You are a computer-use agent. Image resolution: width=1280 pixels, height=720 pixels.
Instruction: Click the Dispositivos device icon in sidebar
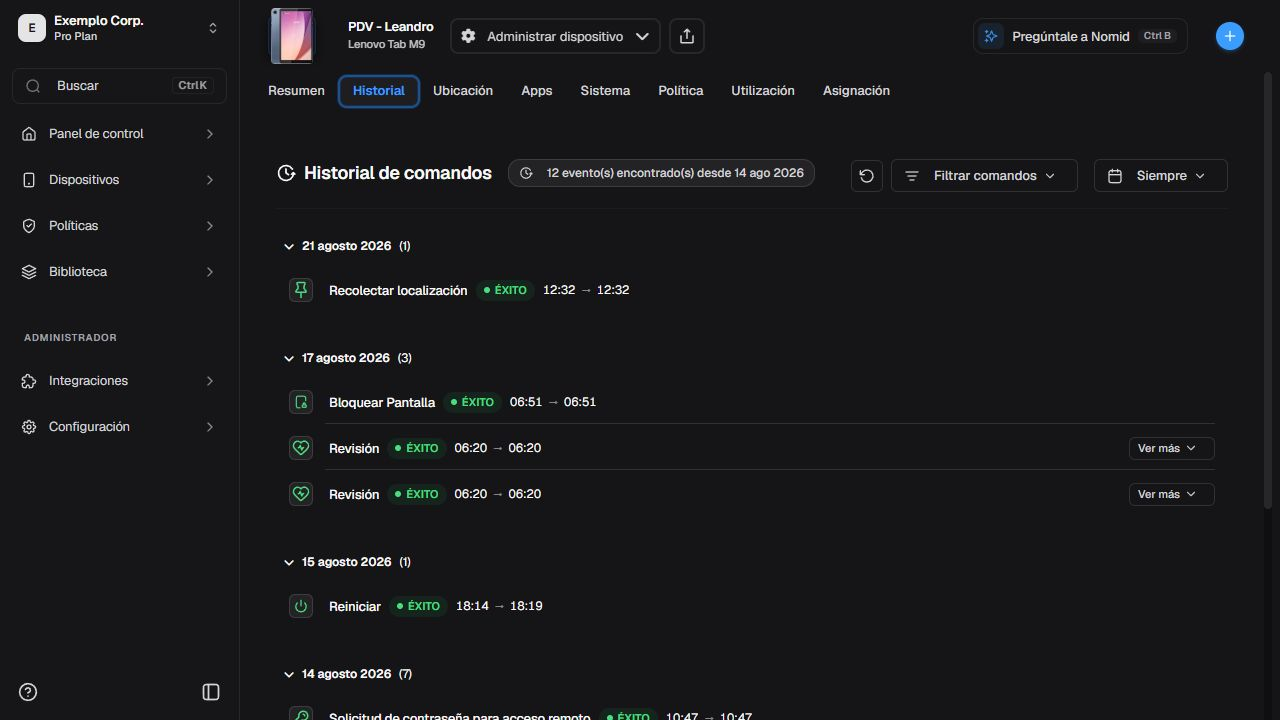point(29,180)
